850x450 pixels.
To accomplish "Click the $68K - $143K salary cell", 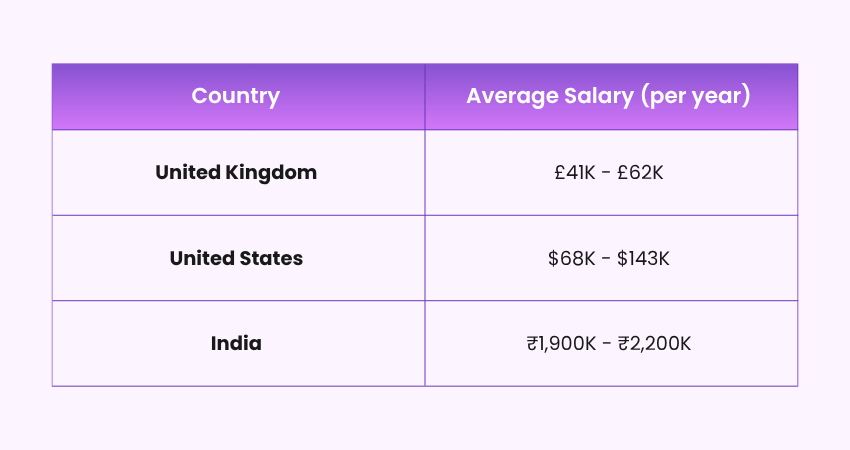I will 609,258.
